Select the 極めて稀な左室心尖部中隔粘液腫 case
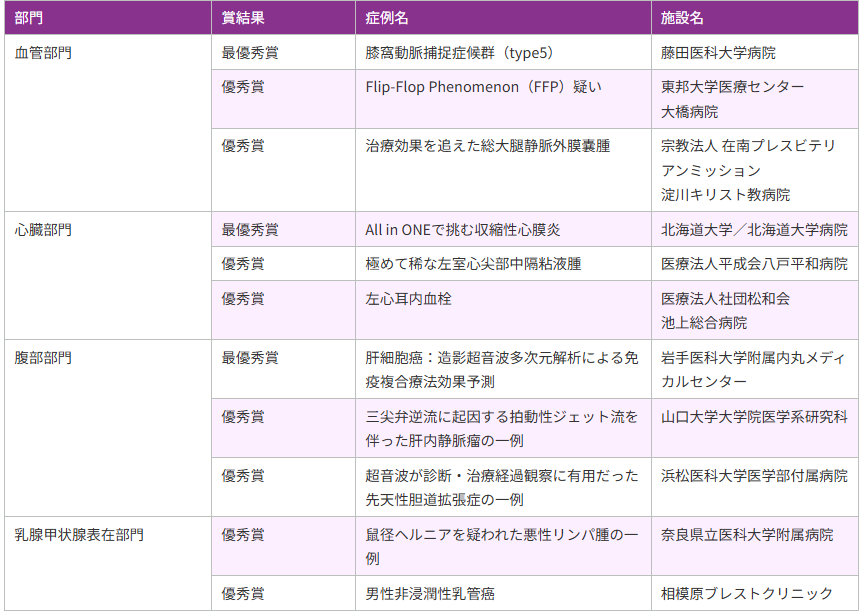This screenshot has height=615, width=862. click(x=473, y=264)
